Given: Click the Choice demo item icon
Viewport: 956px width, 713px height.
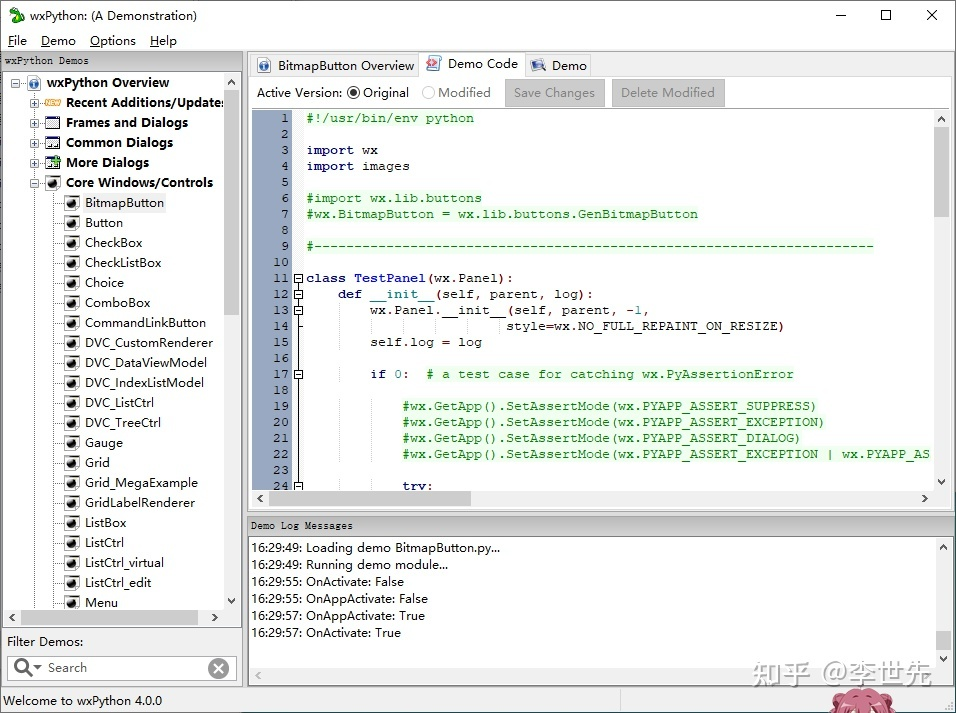Looking at the screenshot, I should pos(72,282).
